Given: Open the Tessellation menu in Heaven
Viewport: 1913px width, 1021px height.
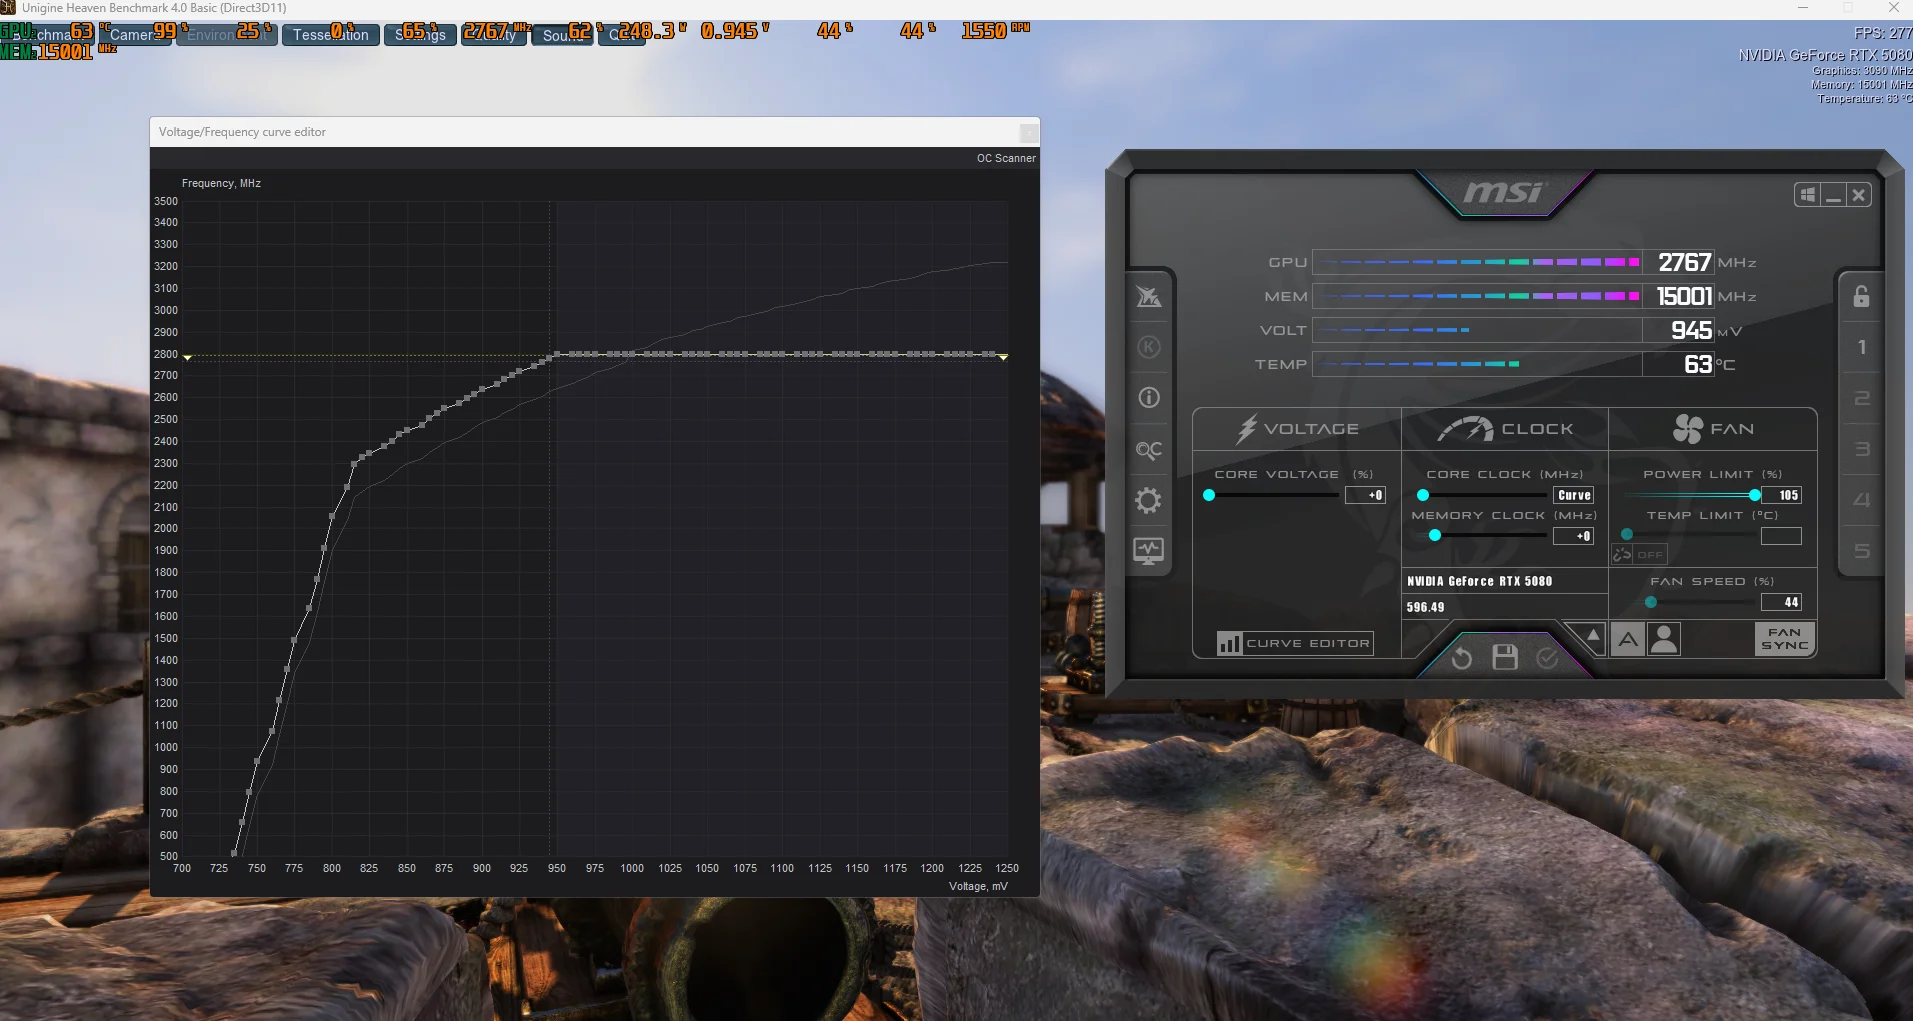Looking at the screenshot, I should (330, 35).
